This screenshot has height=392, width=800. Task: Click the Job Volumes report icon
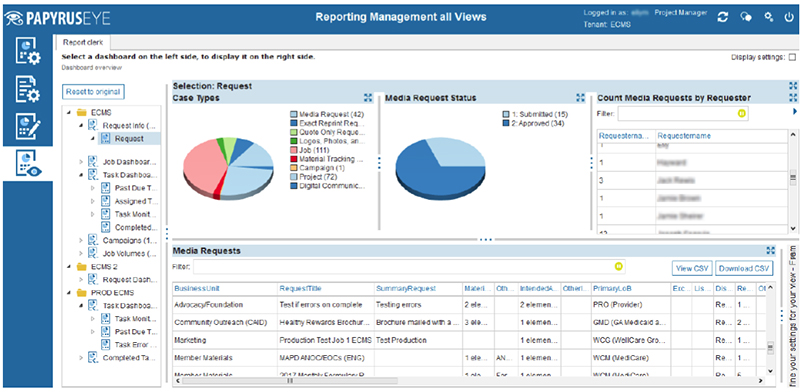tap(93, 253)
